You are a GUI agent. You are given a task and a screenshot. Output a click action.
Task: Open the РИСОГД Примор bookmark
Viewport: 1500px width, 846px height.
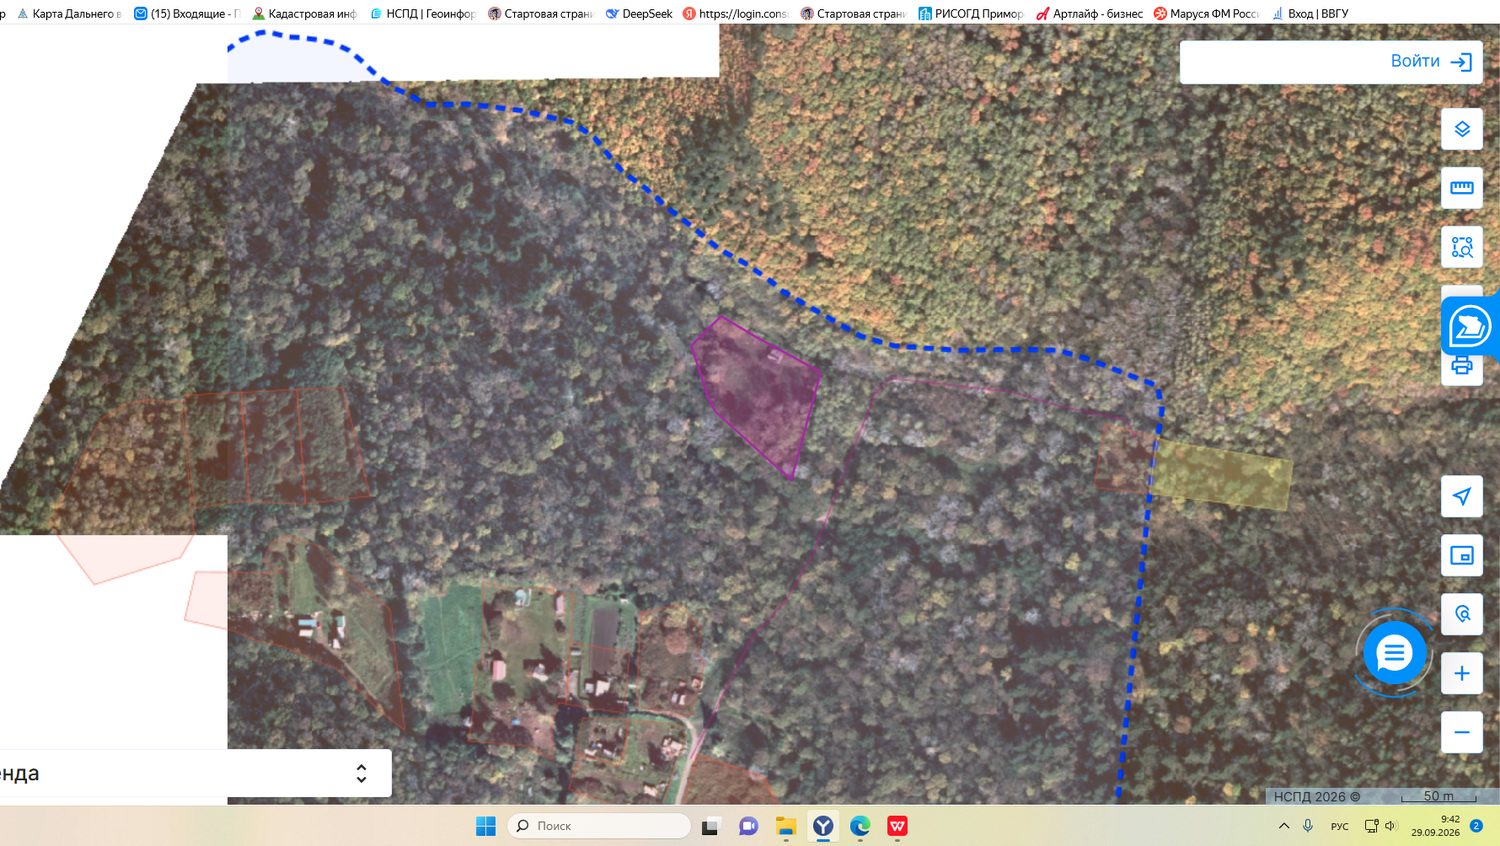click(971, 13)
